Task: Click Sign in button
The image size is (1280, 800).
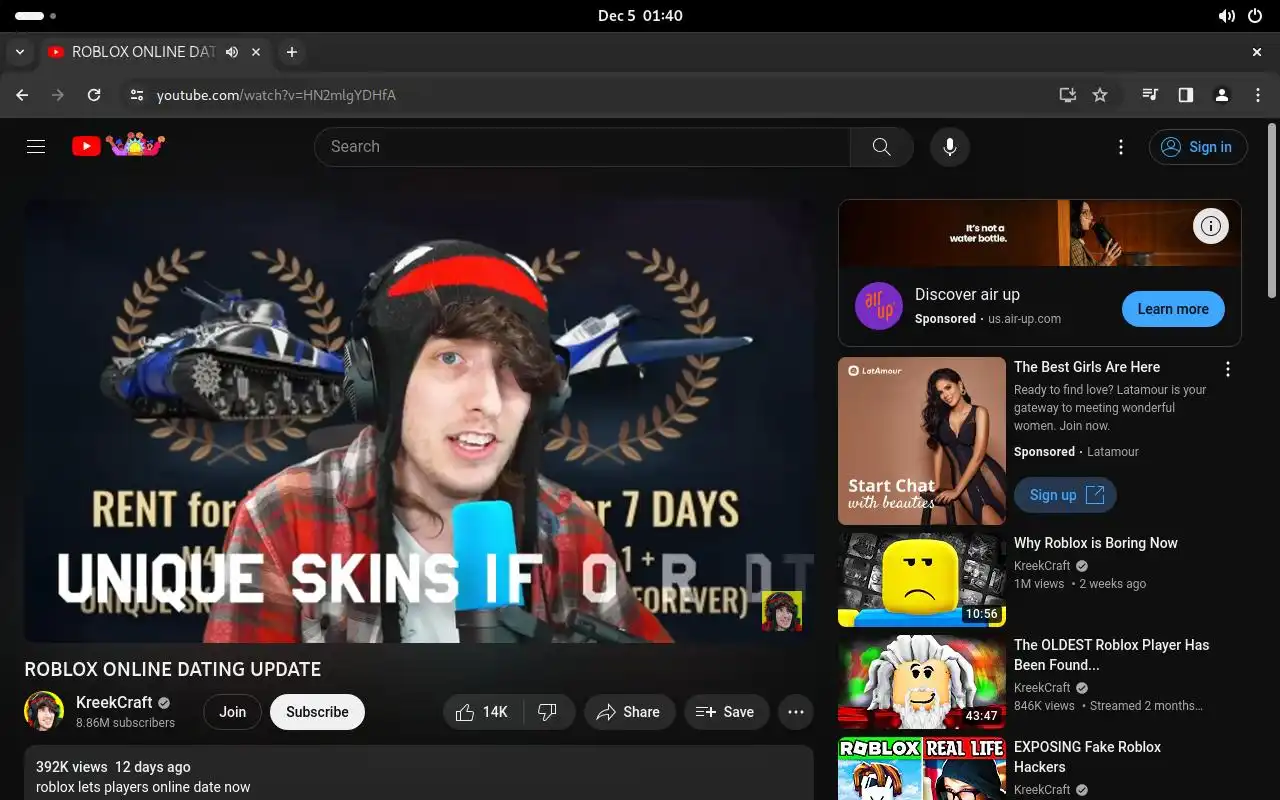Action: point(1198,147)
